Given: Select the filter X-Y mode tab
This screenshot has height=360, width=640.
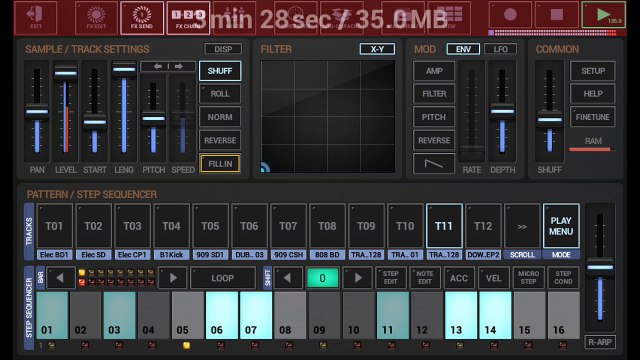Looking at the screenshot, I should (377, 49).
